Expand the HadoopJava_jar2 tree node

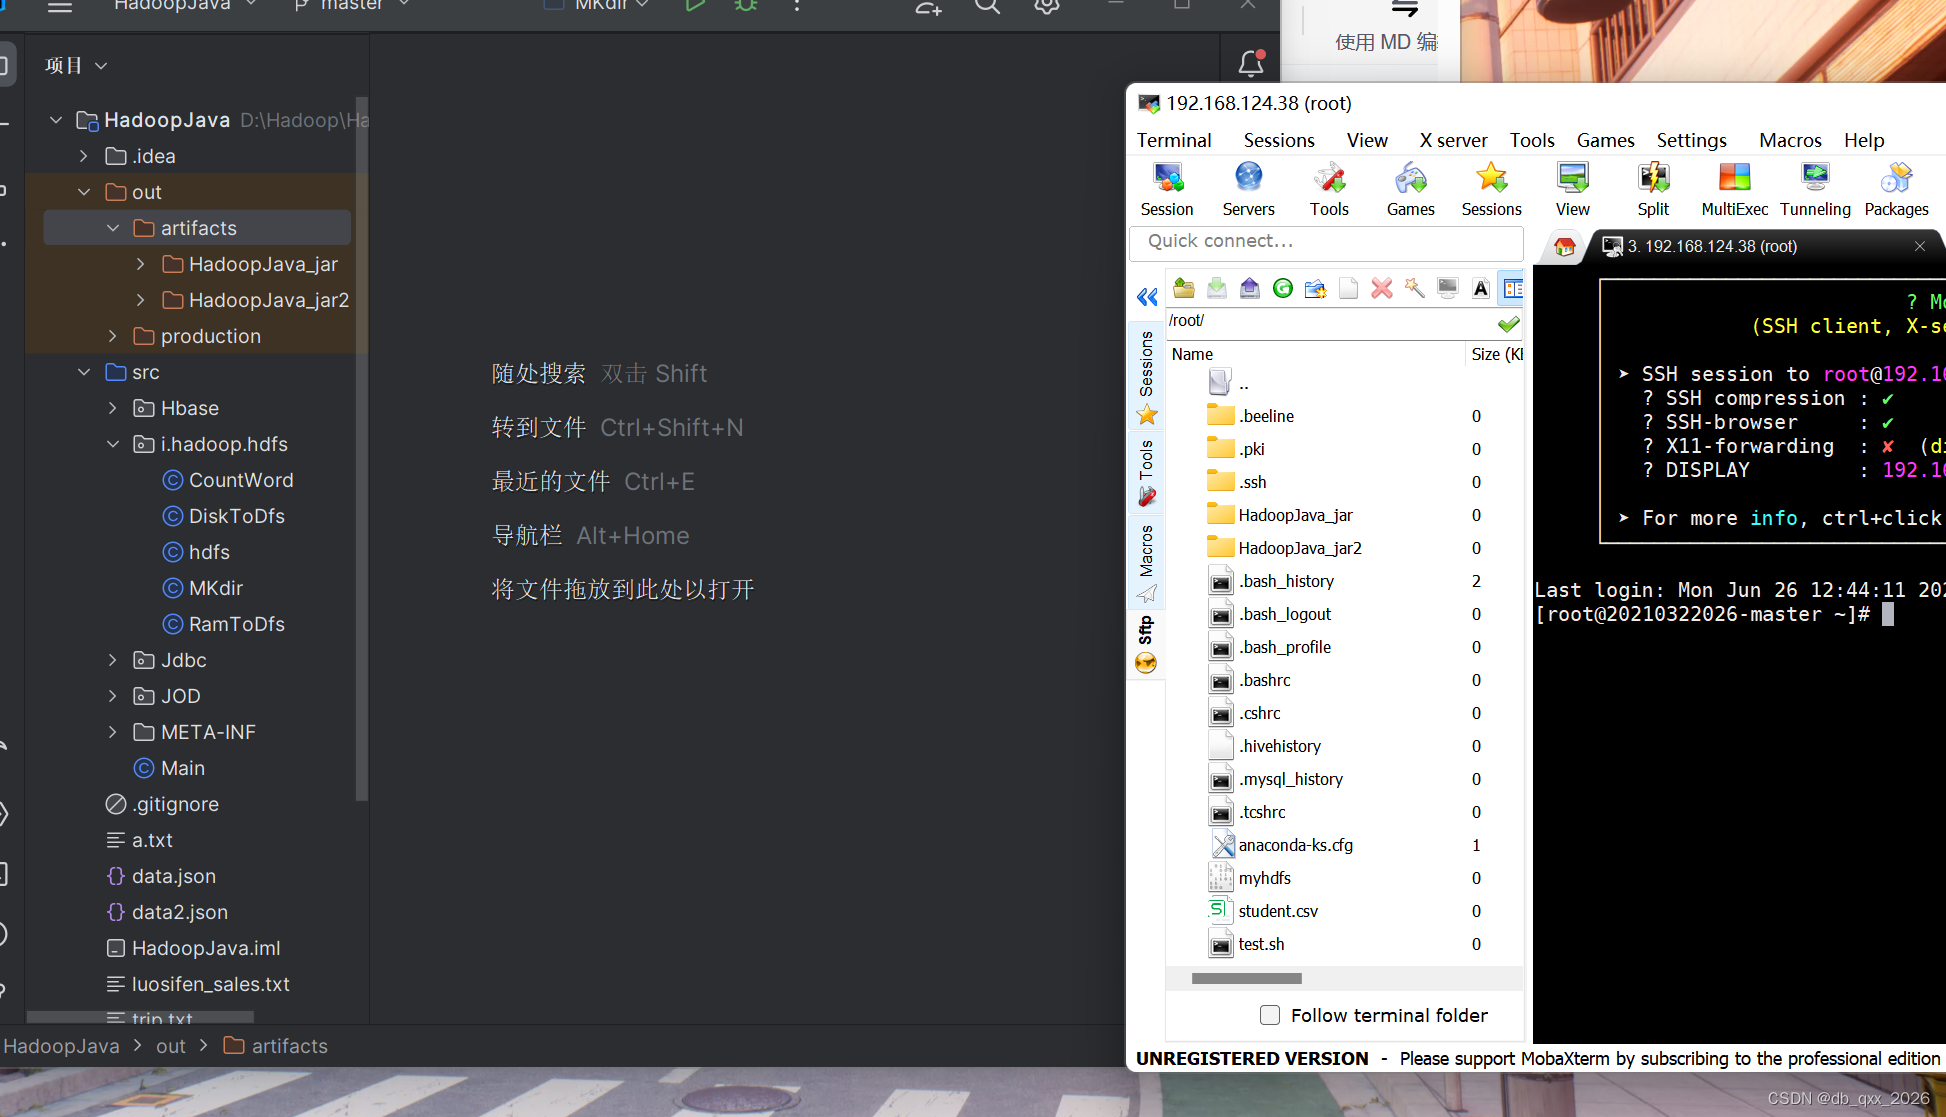(x=141, y=300)
